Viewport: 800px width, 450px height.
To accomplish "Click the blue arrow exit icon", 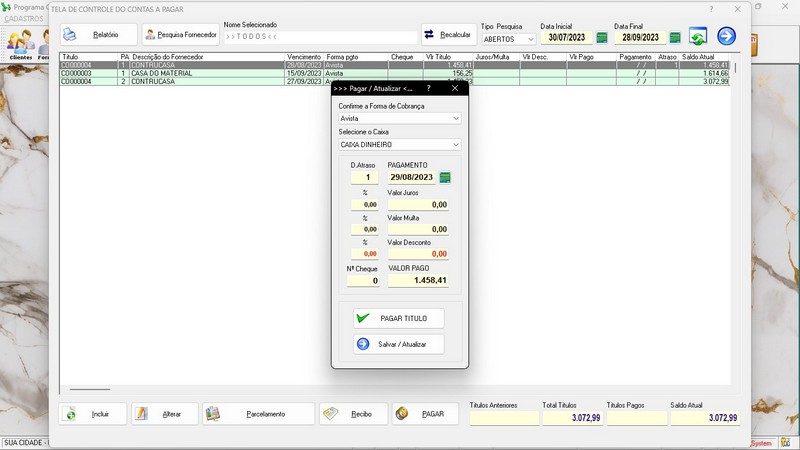I will (x=726, y=36).
